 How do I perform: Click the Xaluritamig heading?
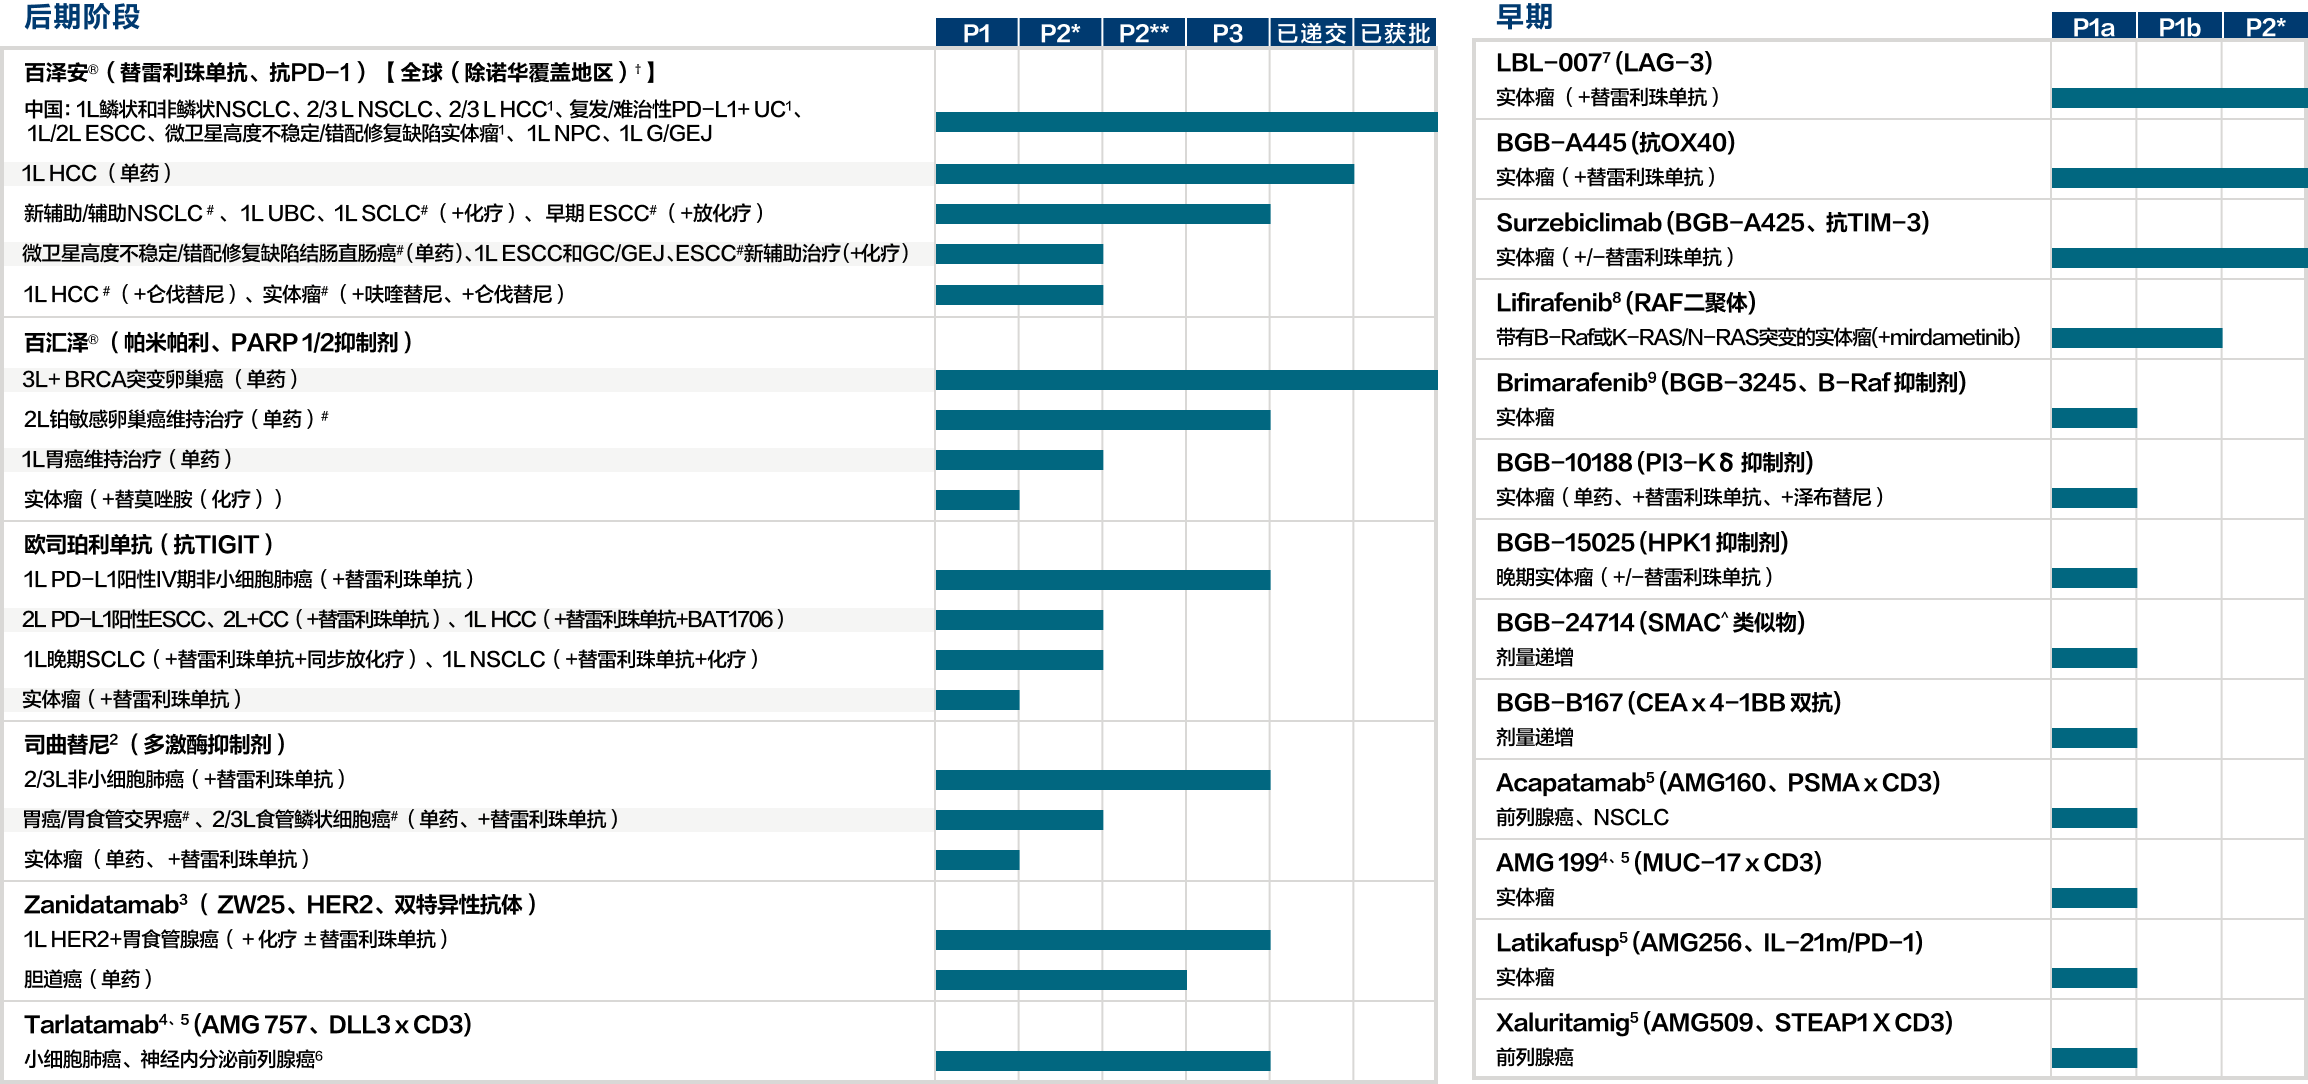coord(1724,1023)
